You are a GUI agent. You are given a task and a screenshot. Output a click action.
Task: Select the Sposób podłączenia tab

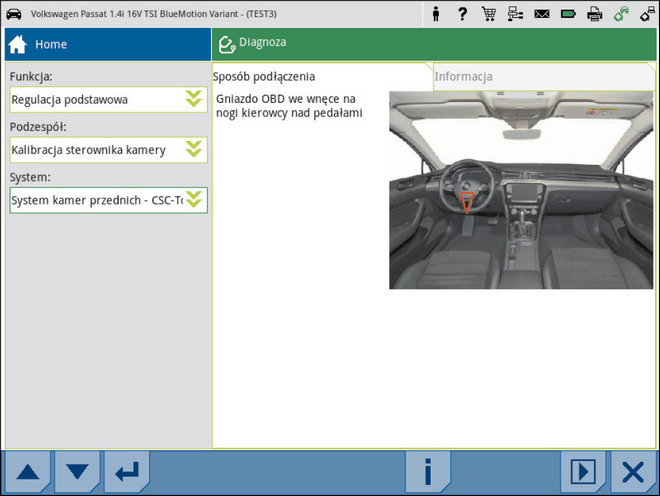click(264, 77)
